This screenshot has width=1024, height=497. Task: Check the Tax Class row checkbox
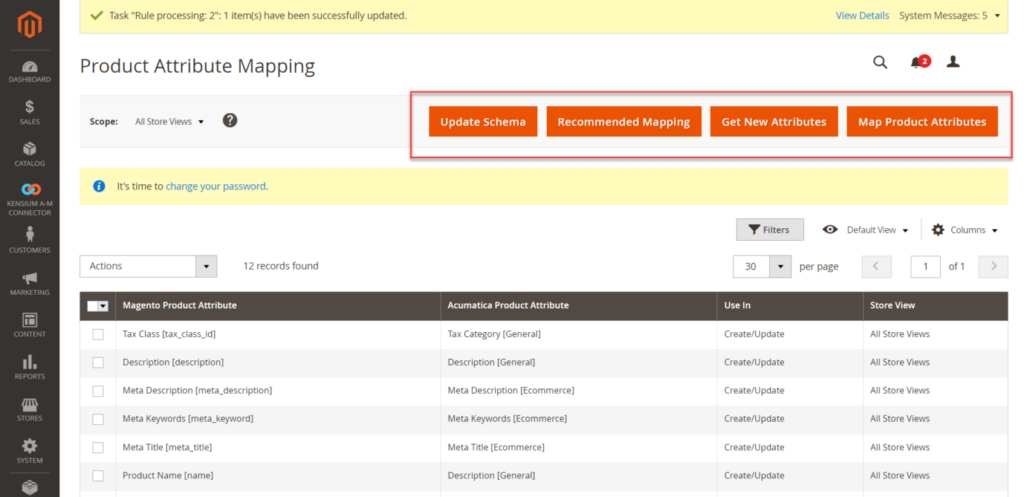pos(98,334)
